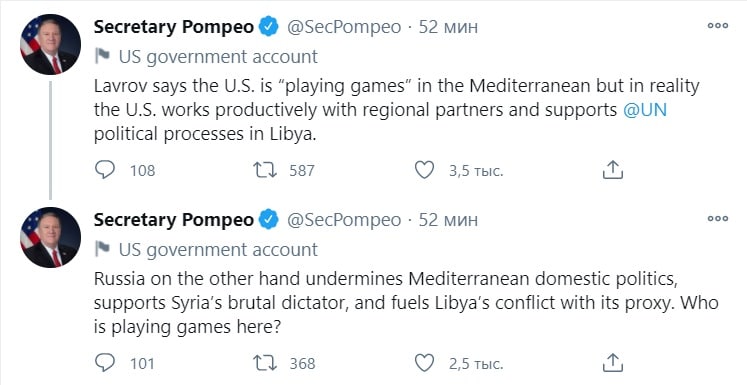View Pompeo's profile photo on second tweet
The width and height of the screenshot is (747, 385).
click(x=50, y=237)
